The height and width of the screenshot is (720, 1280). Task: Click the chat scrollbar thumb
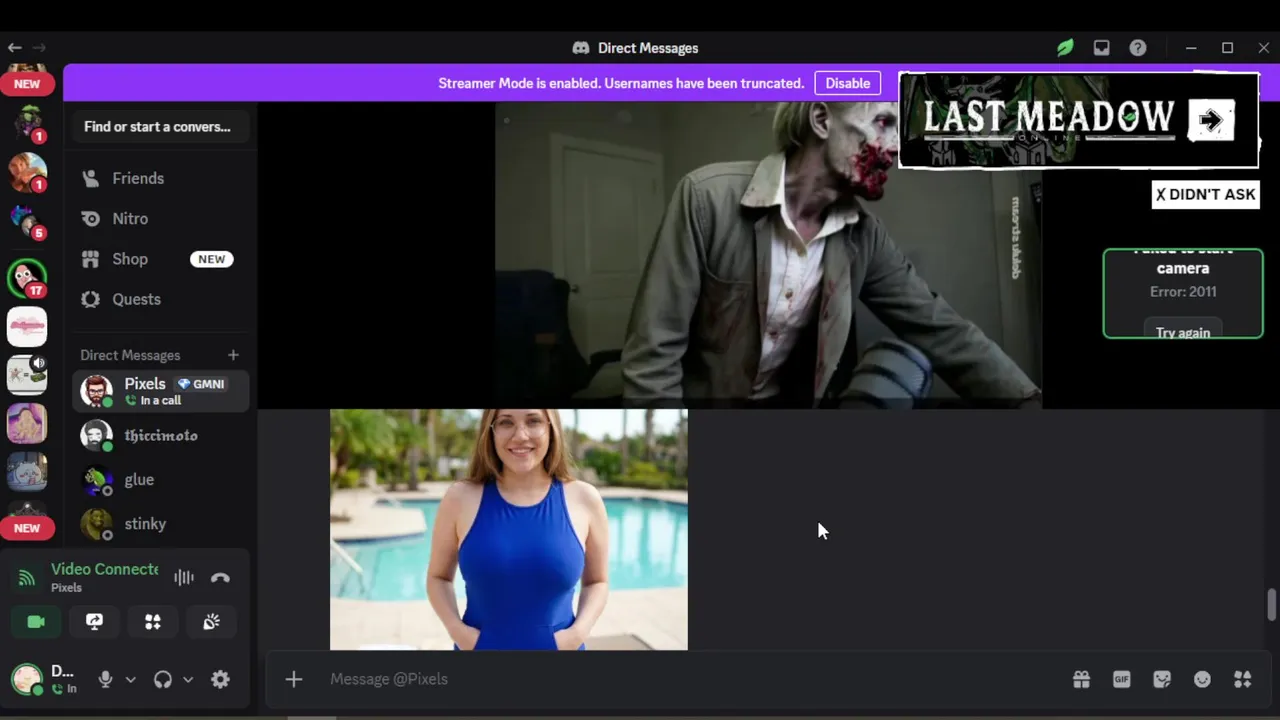pos(1271,606)
